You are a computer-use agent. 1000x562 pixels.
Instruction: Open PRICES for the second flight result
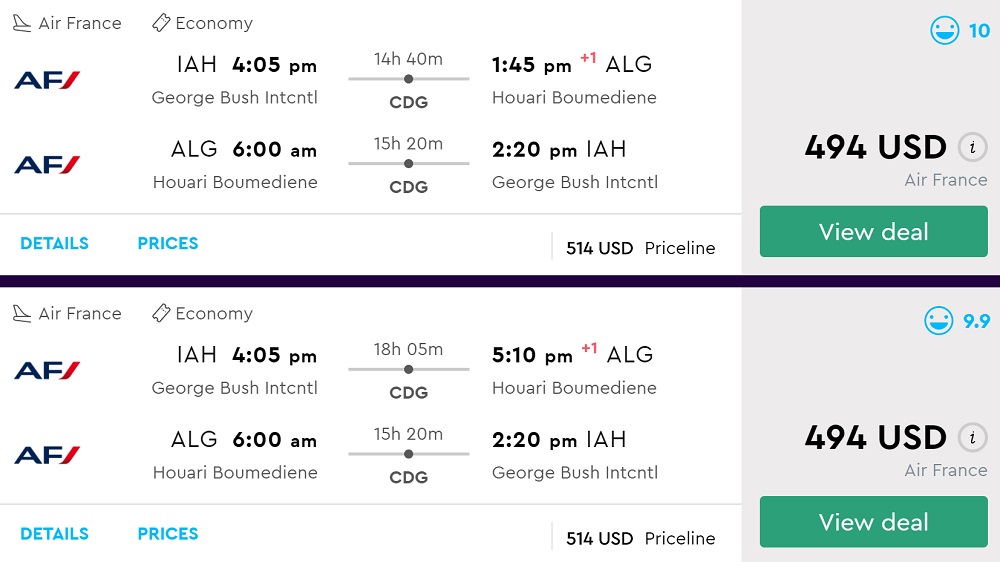[168, 533]
